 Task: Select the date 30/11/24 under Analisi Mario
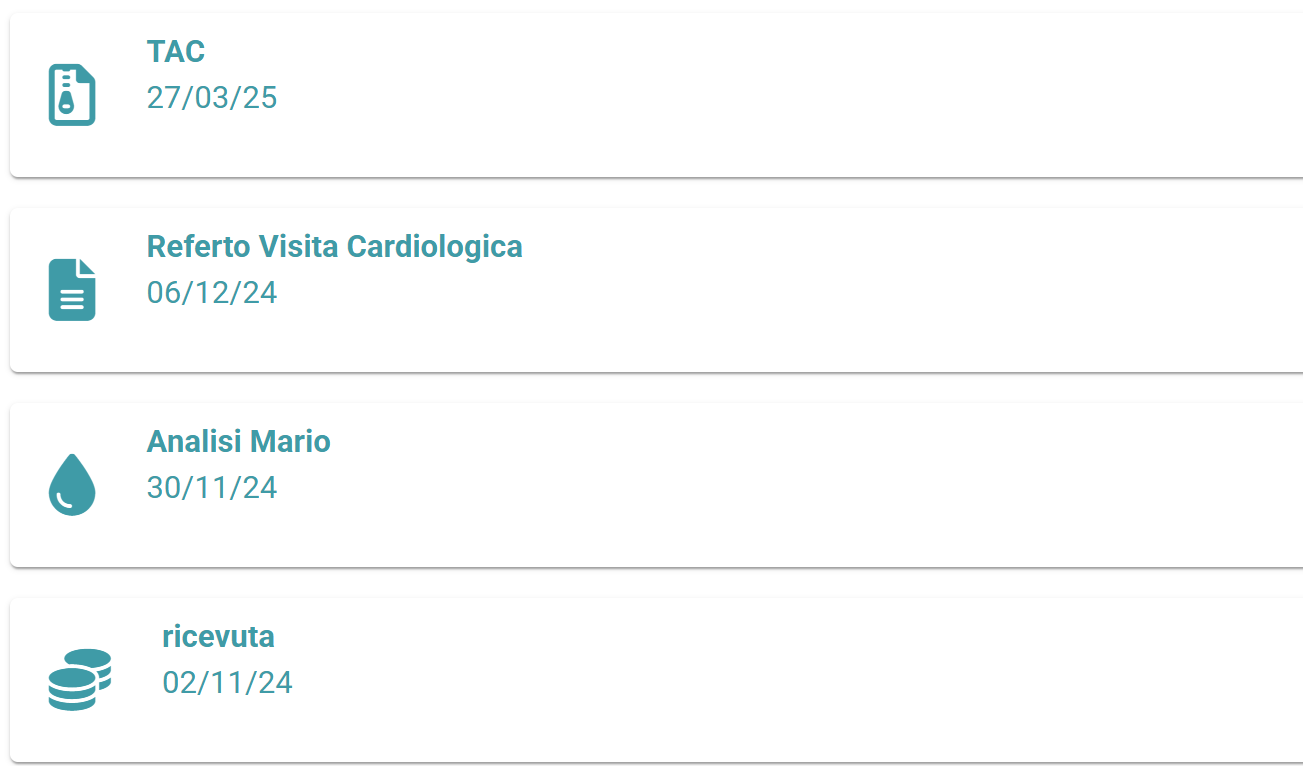coord(212,487)
